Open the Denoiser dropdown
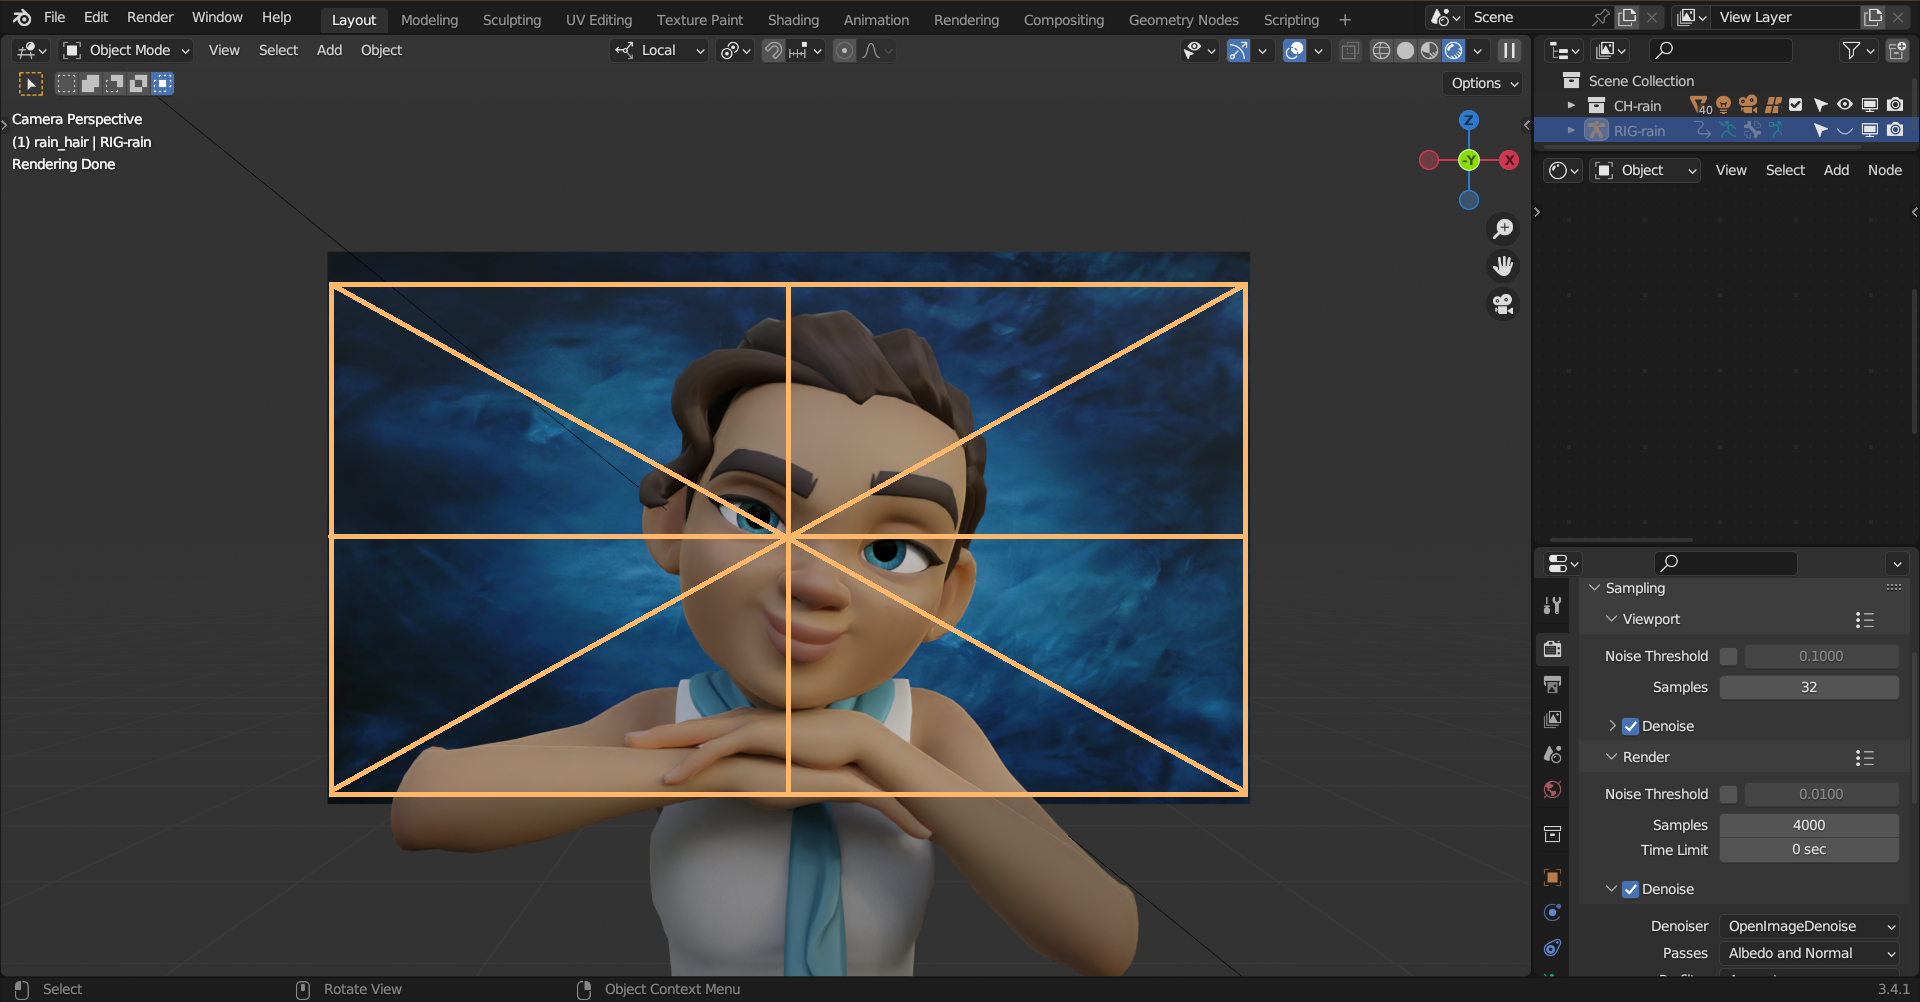1920x1002 pixels. (1809, 927)
